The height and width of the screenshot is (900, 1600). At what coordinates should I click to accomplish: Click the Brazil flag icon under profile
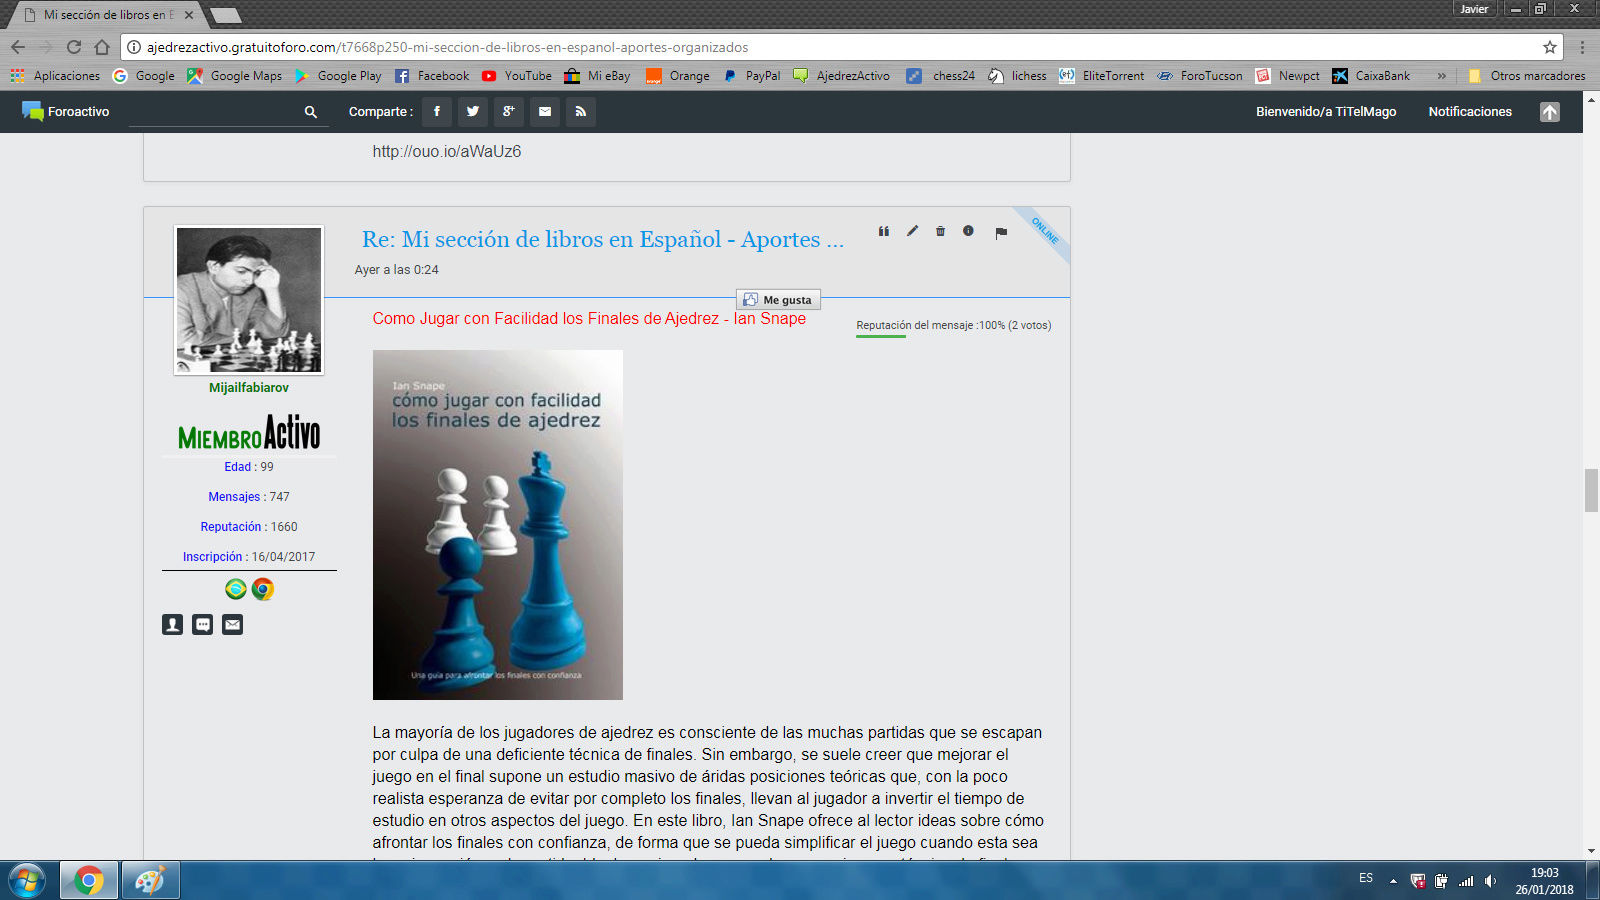236,589
